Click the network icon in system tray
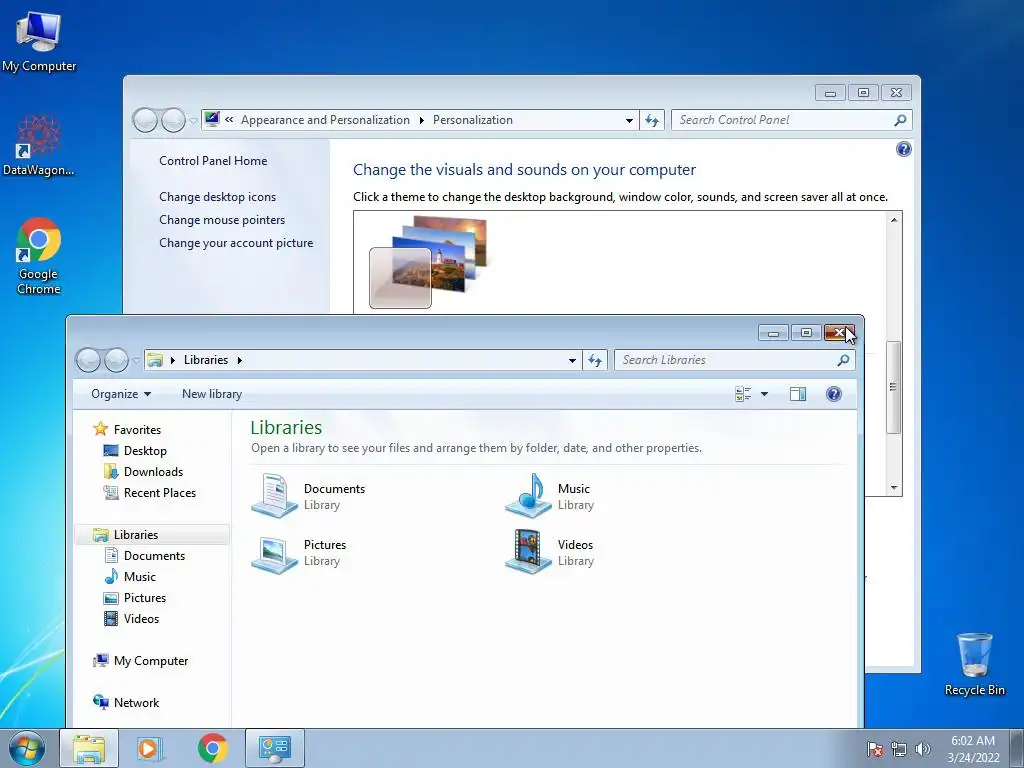1024x768 pixels. pyautogui.click(x=899, y=749)
